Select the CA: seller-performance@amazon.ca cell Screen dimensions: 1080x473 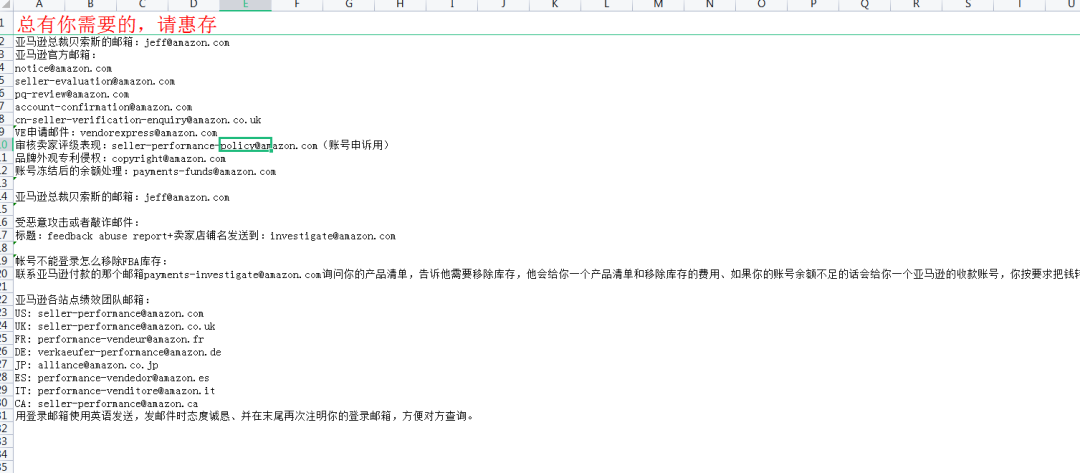(107, 403)
